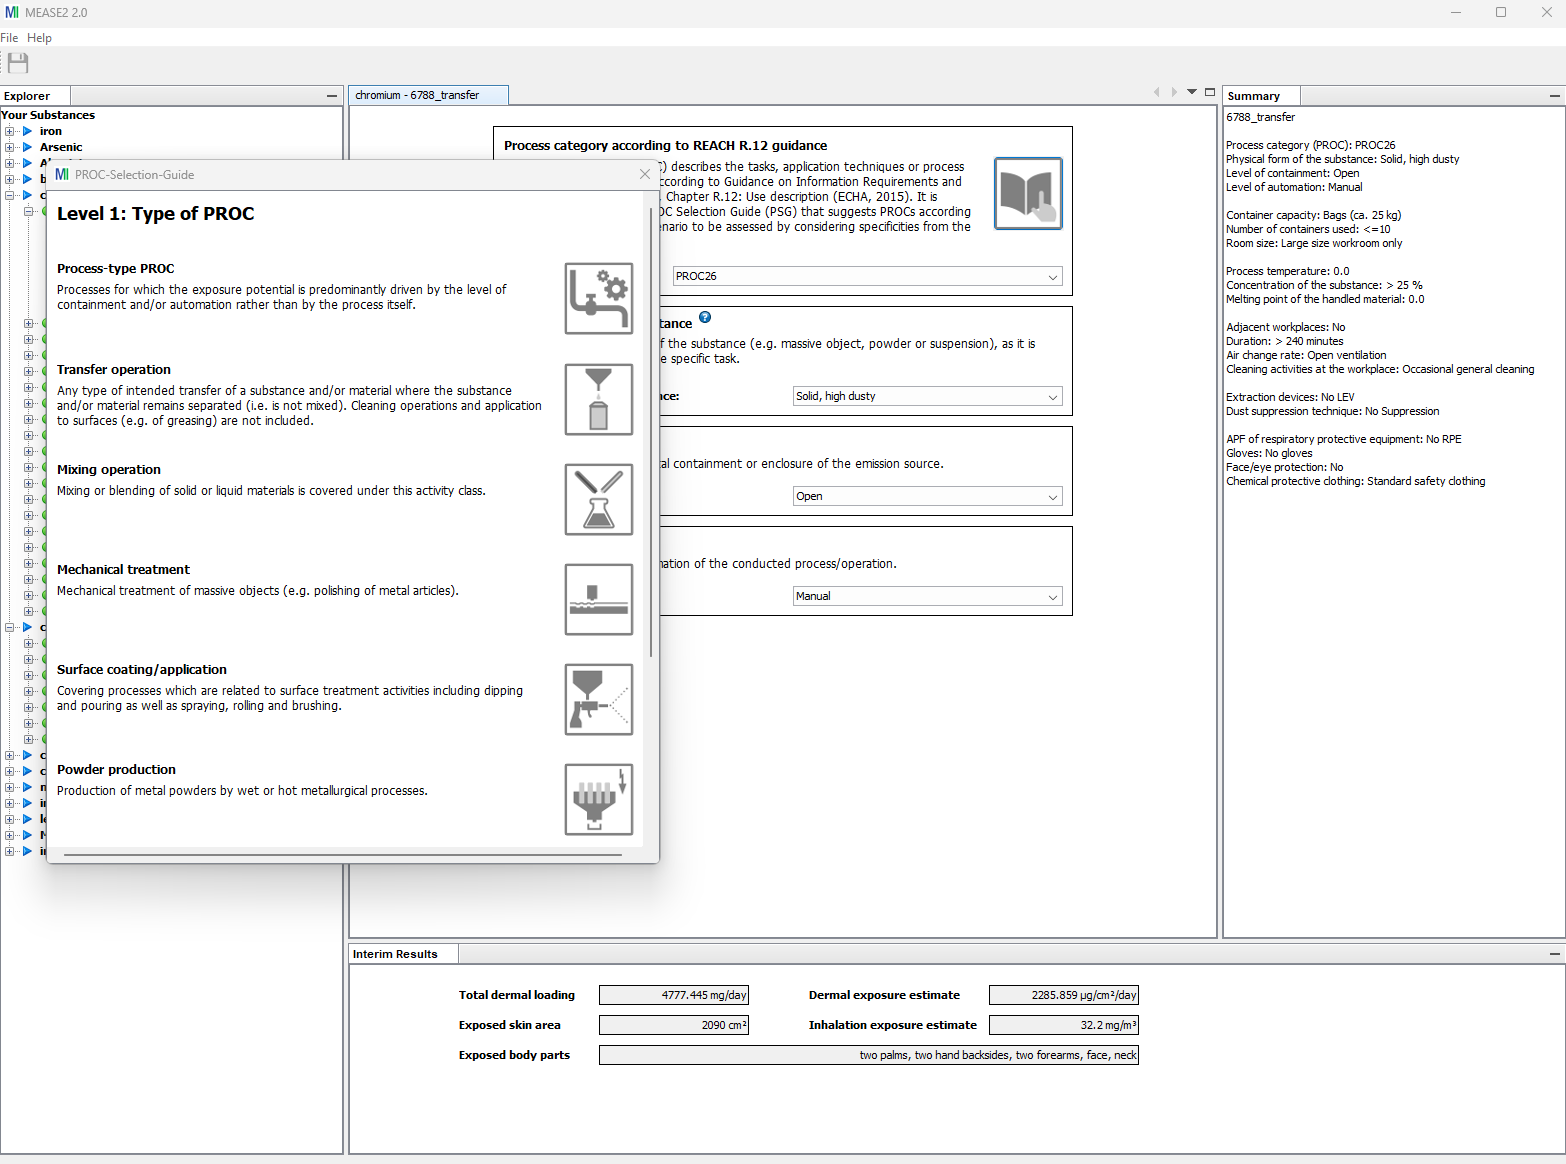Screen dimensions: 1566x1164
Task: Open the 'Solid, high dusty' physical form dropdown
Action: [1052, 396]
